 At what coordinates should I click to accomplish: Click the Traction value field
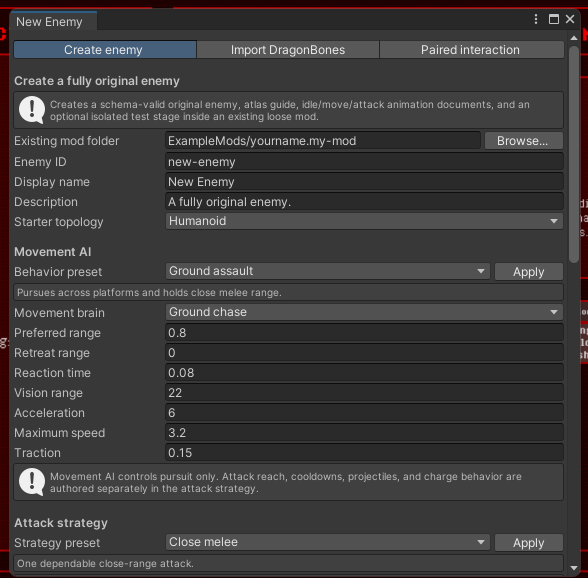(364, 453)
